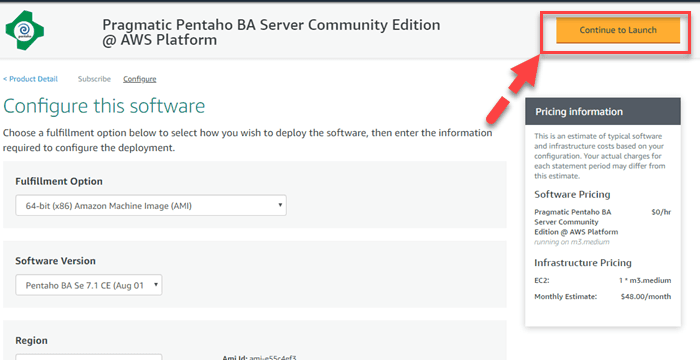Click the Fulfillment Option label
The height and width of the screenshot is (360, 700).
click(x=59, y=181)
